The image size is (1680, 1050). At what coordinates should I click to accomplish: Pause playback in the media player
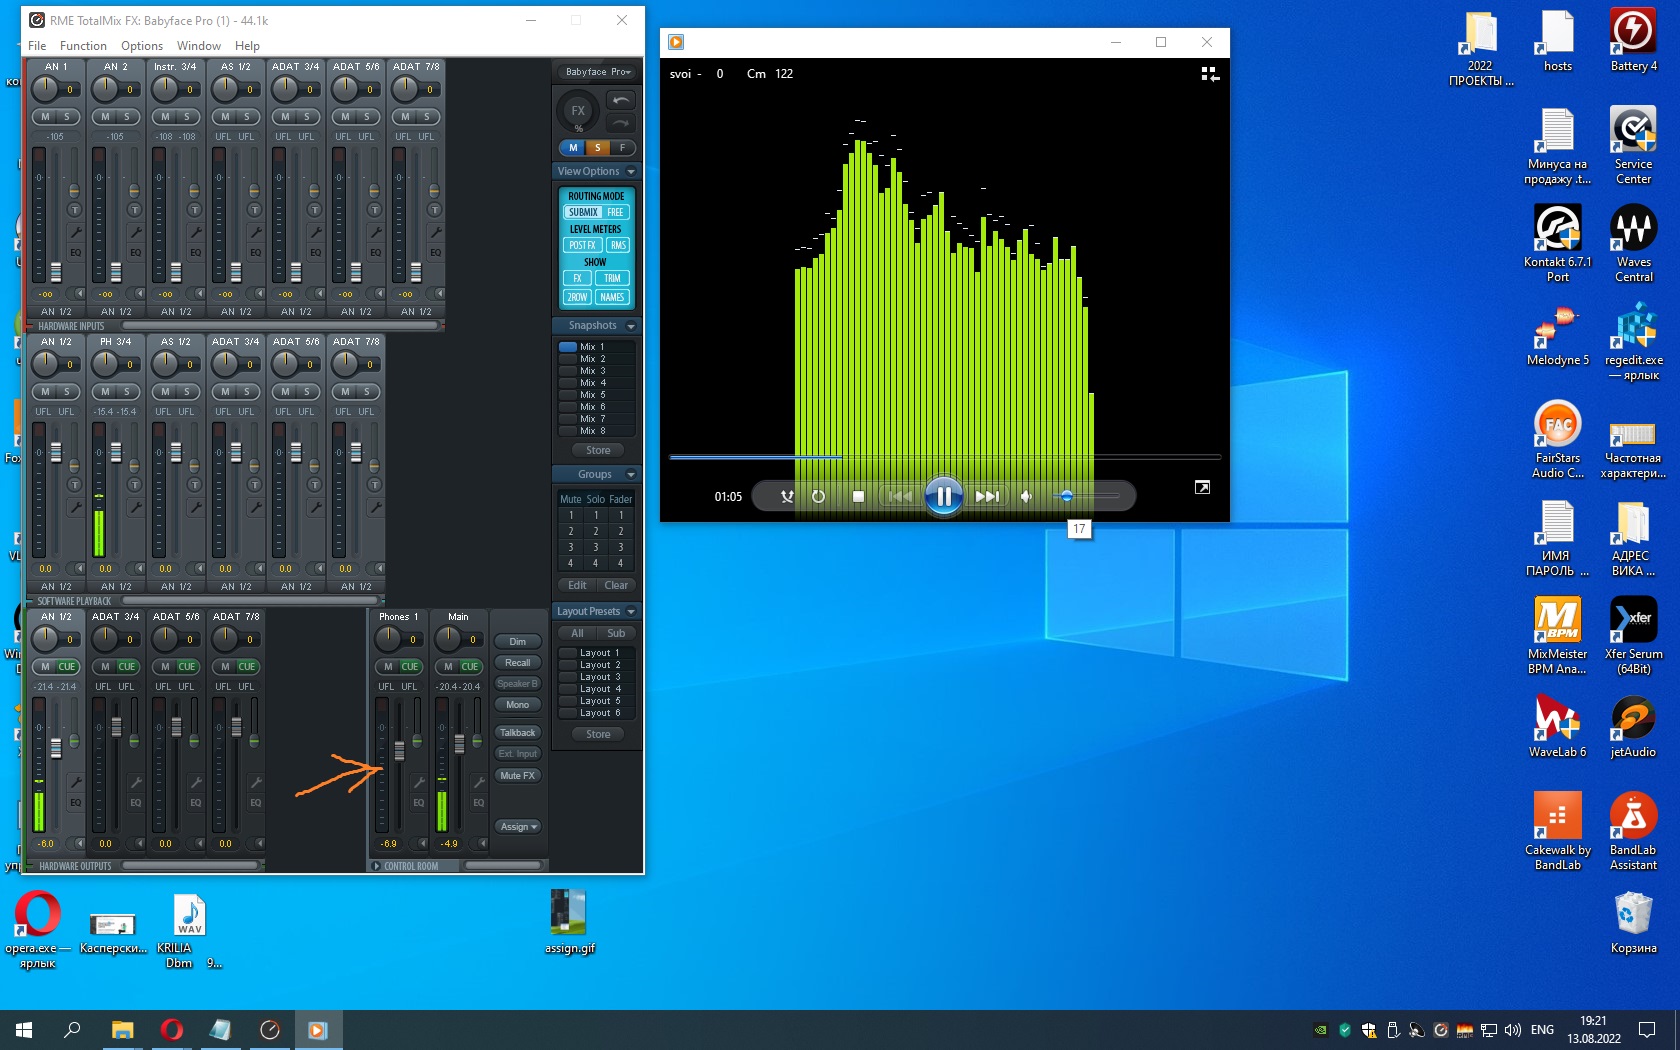click(x=943, y=496)
